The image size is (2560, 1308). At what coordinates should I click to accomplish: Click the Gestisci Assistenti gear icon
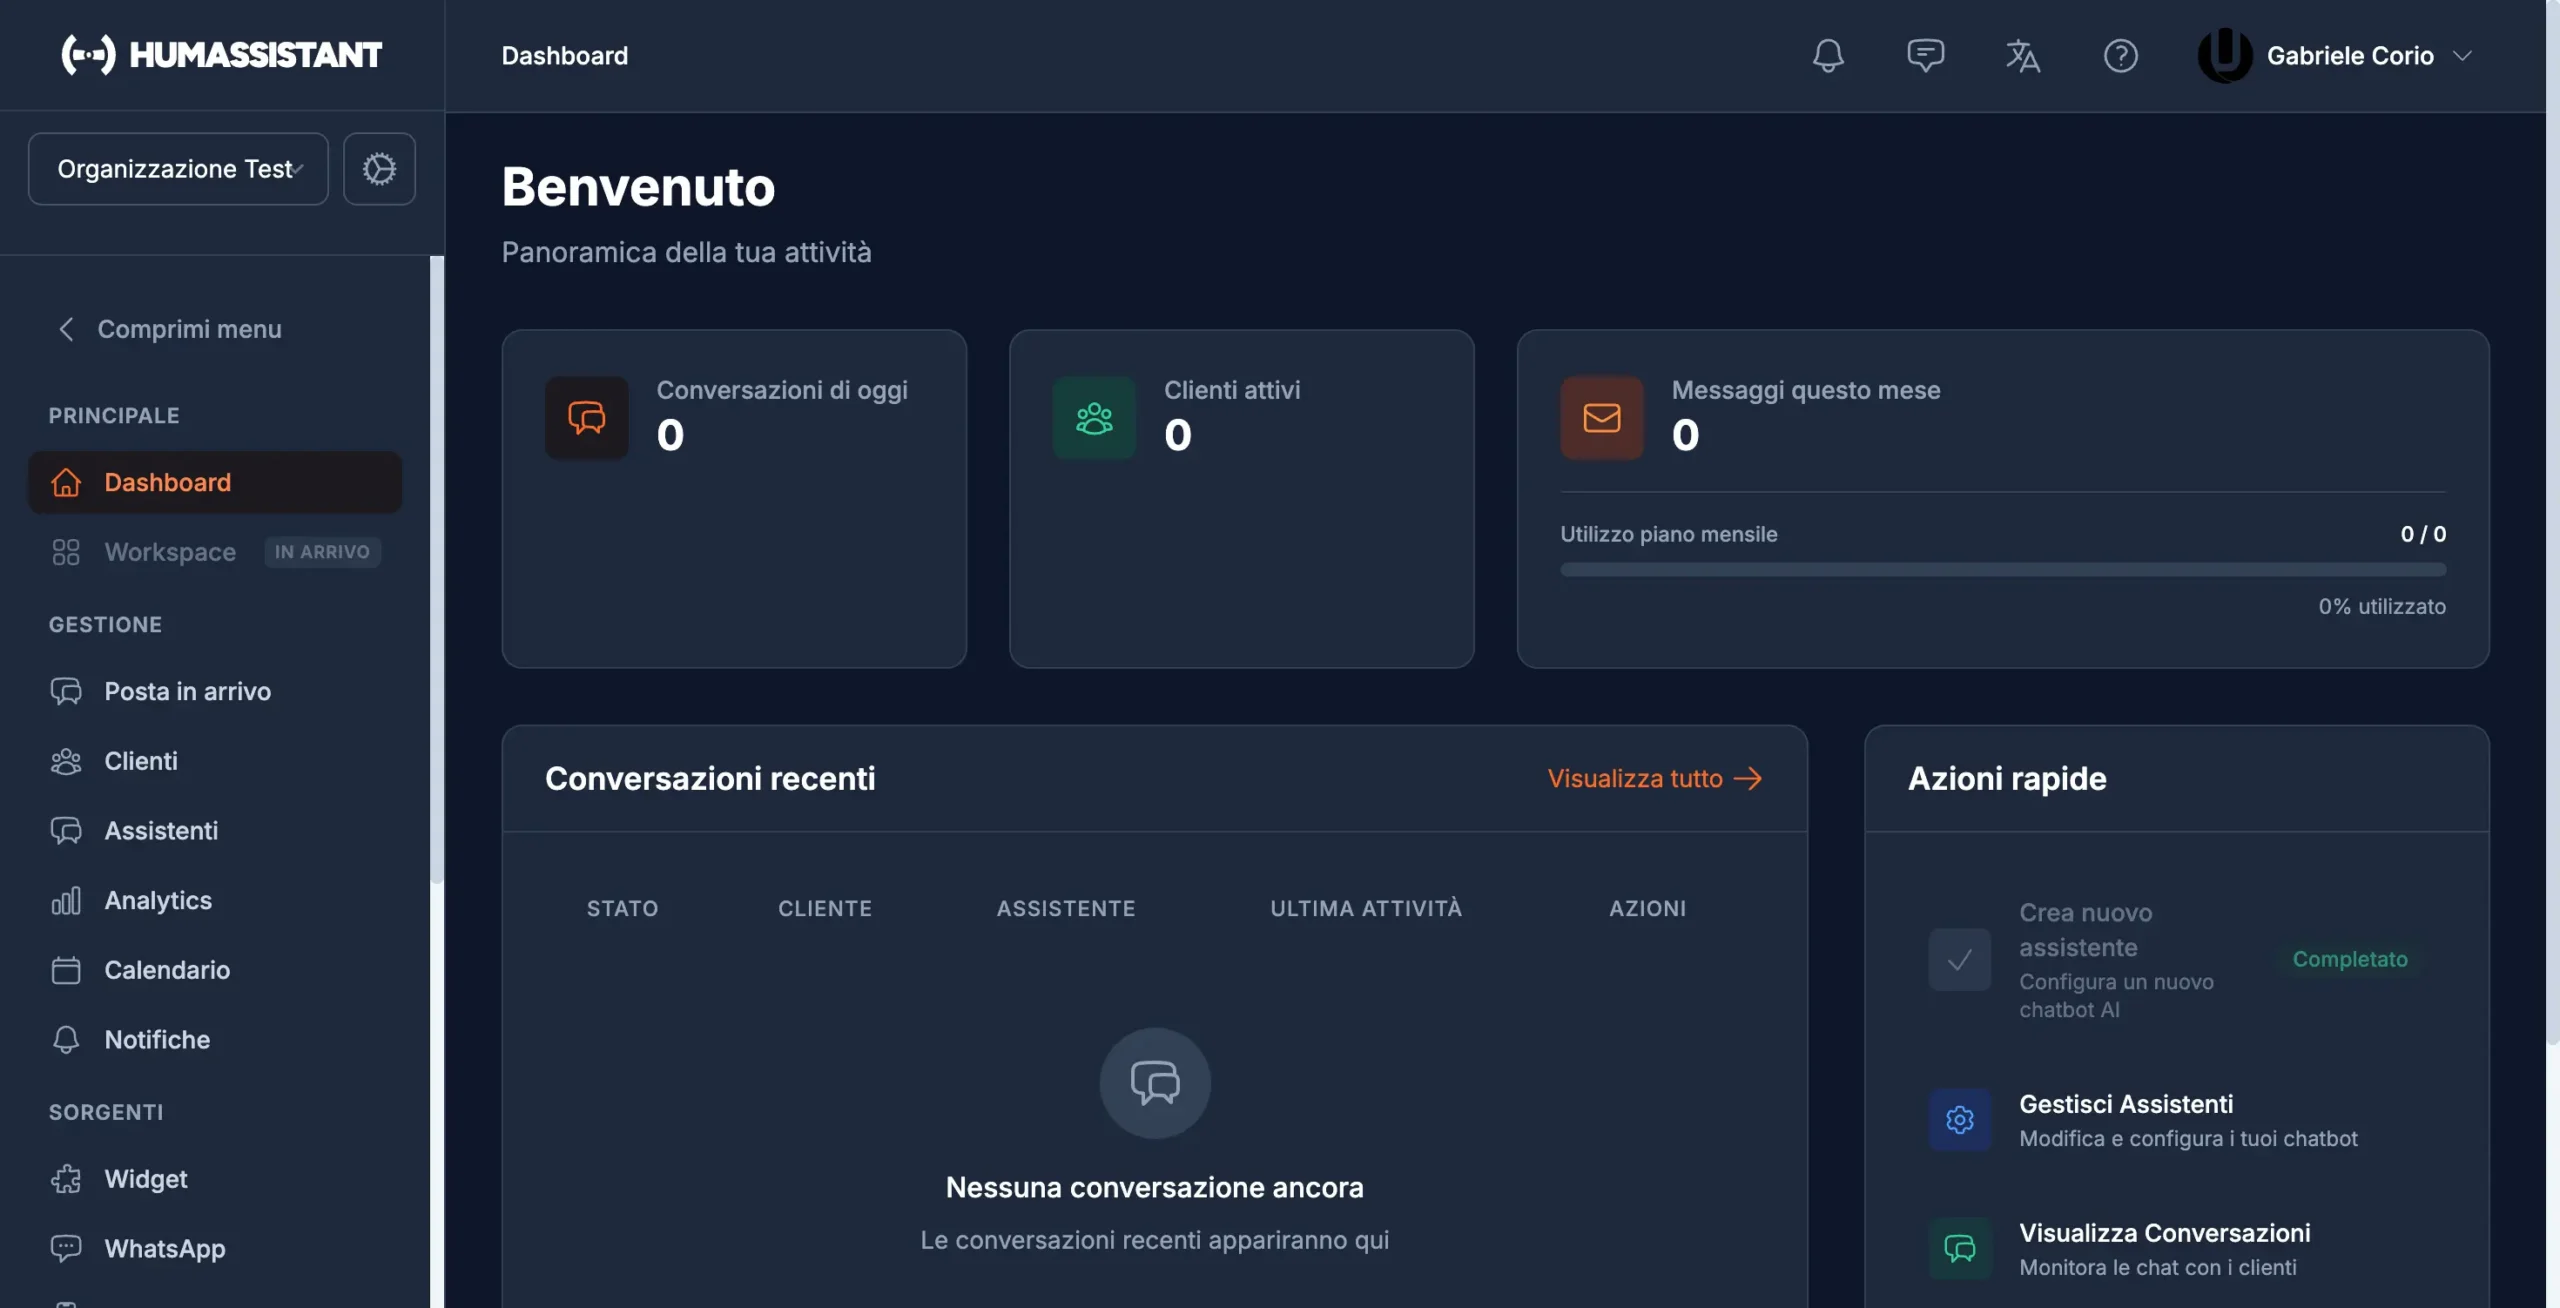pyautogui.click(x=1959, y=1120)
